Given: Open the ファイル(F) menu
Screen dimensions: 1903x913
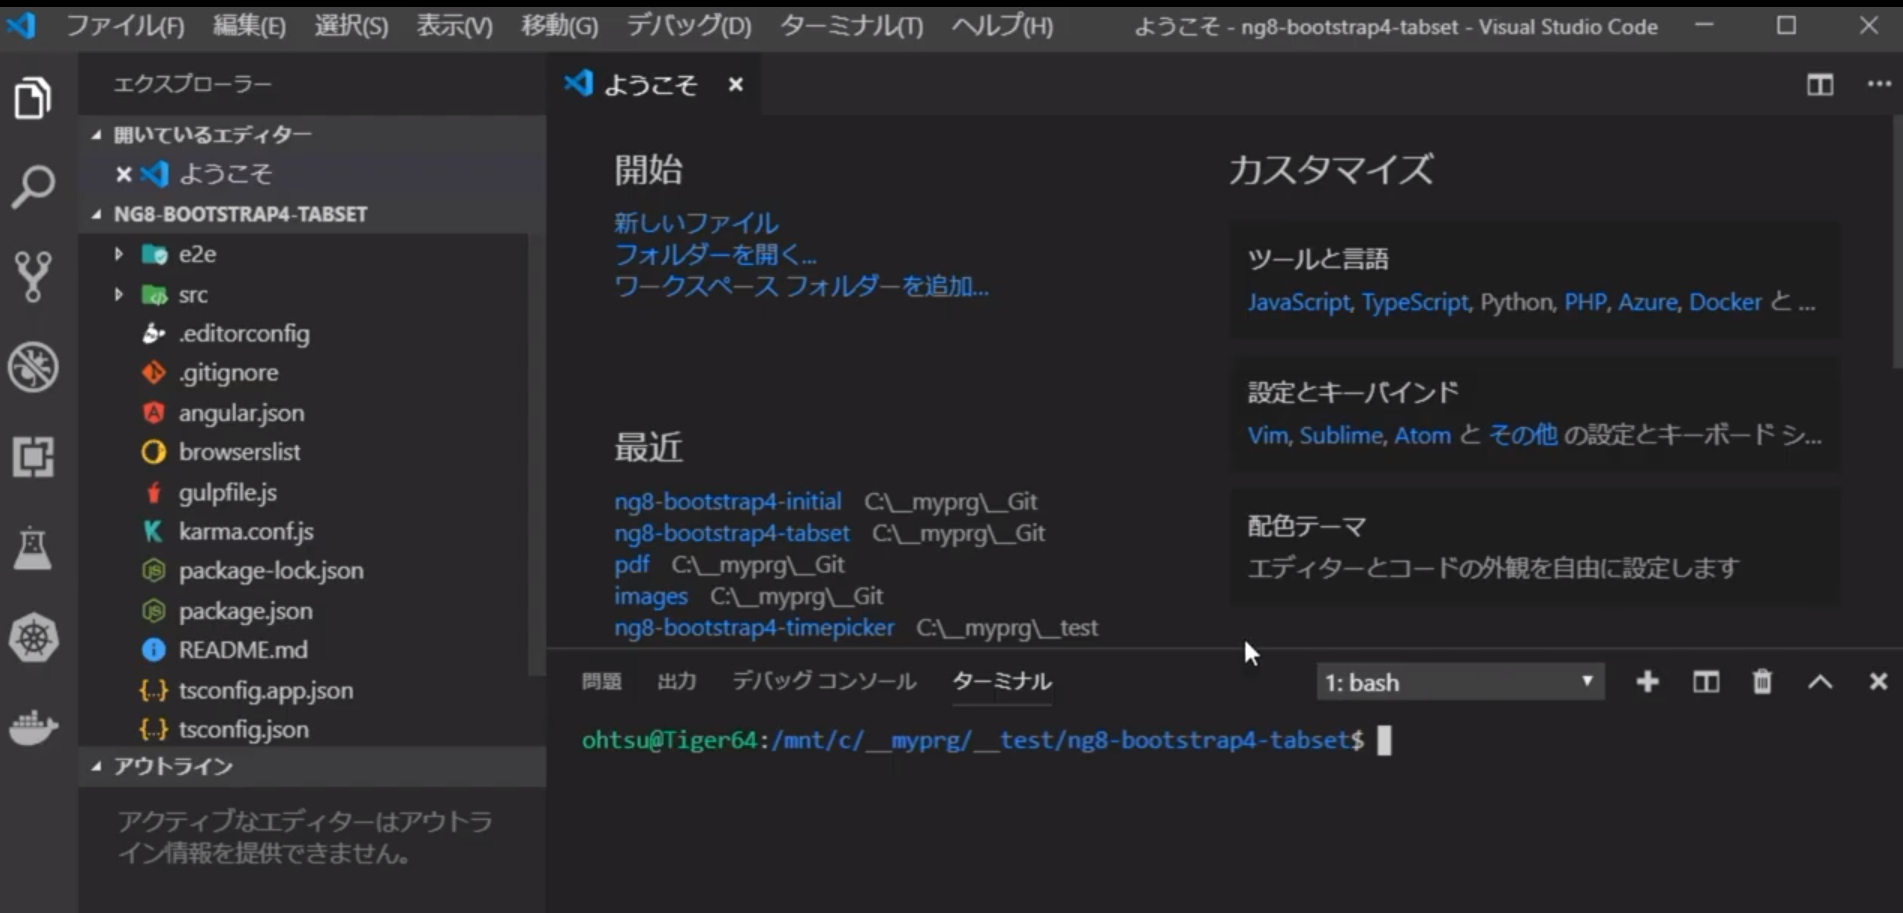Looking at the screenshot, I should pos(125,26).
